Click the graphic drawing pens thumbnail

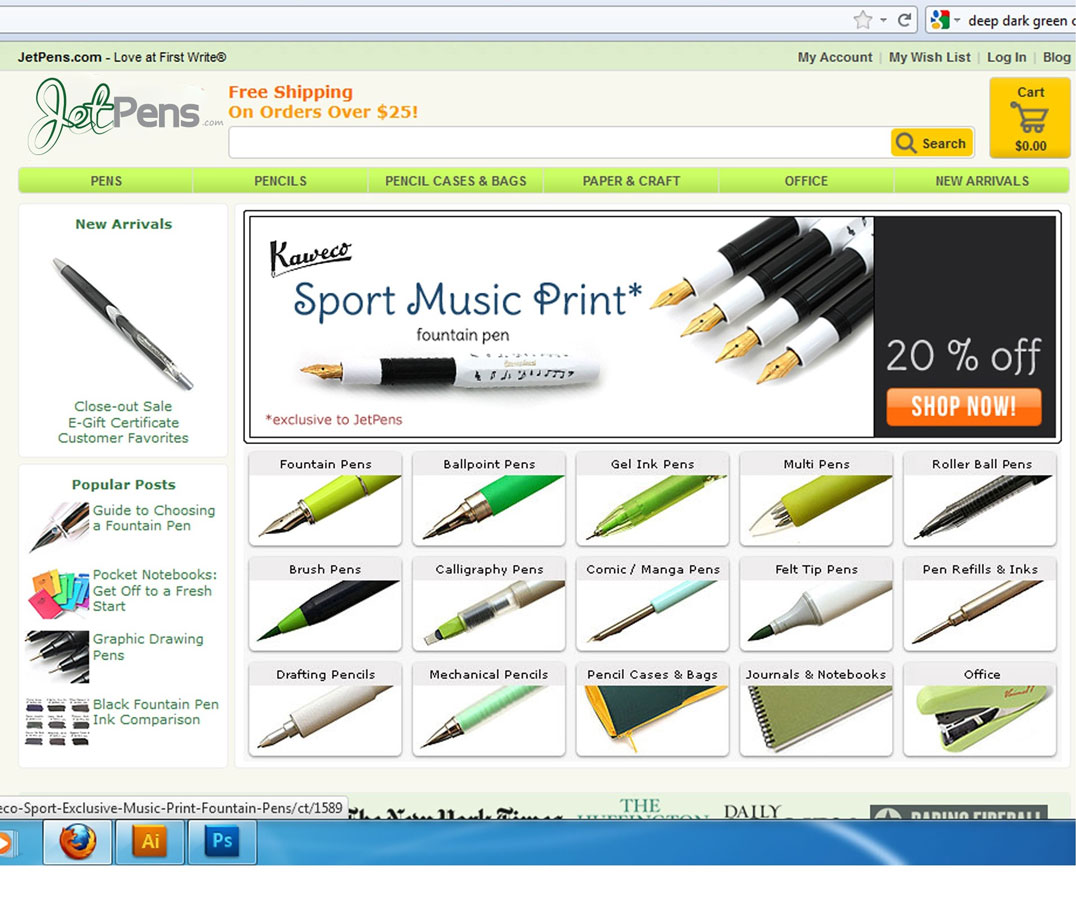point(58,657)
